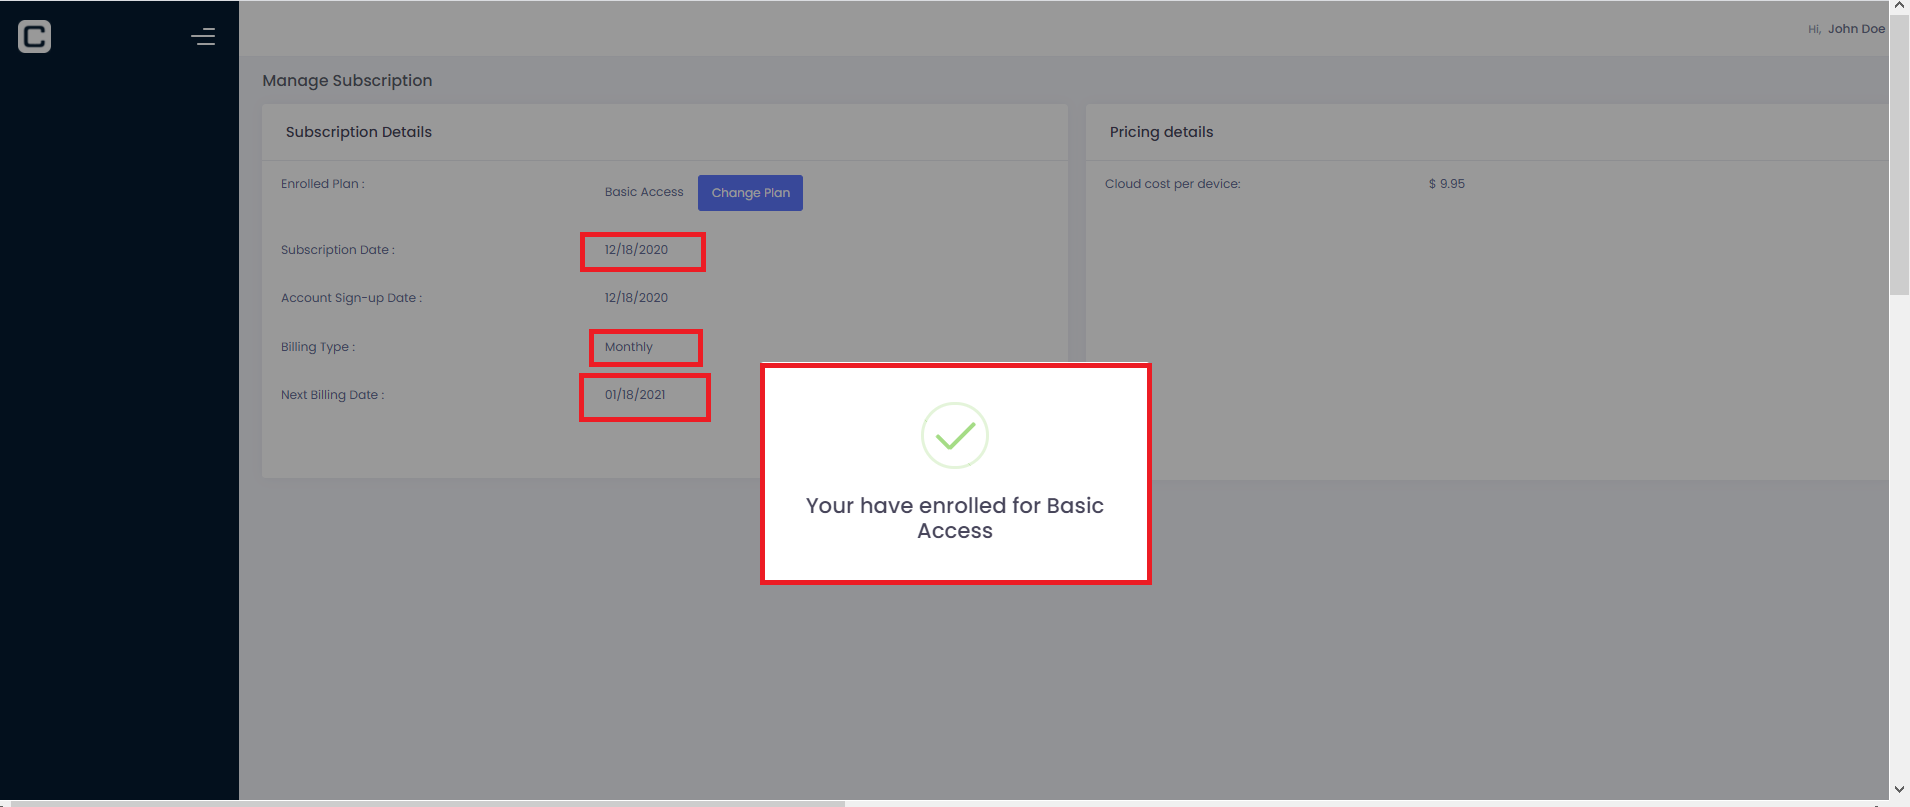Click the green success checkmark icon

click(955, 435)
